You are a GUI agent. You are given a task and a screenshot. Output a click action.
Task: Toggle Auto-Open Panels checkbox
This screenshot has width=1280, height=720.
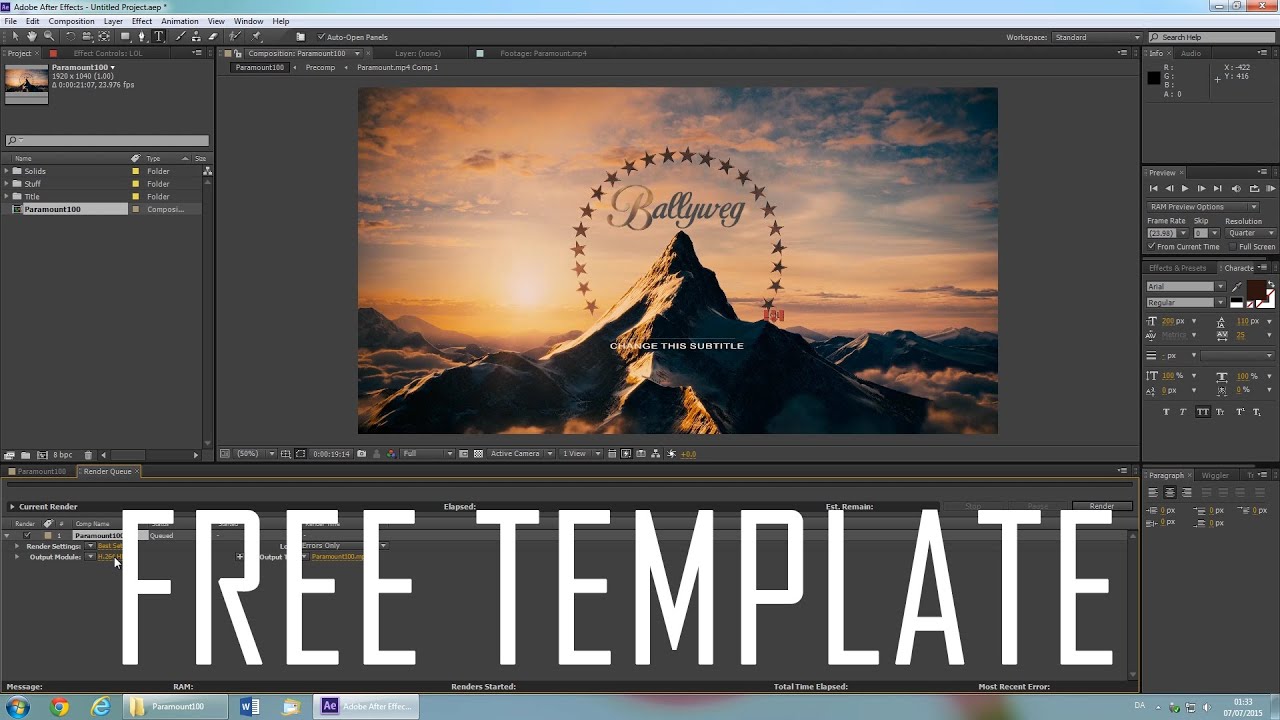click(321, 37)
